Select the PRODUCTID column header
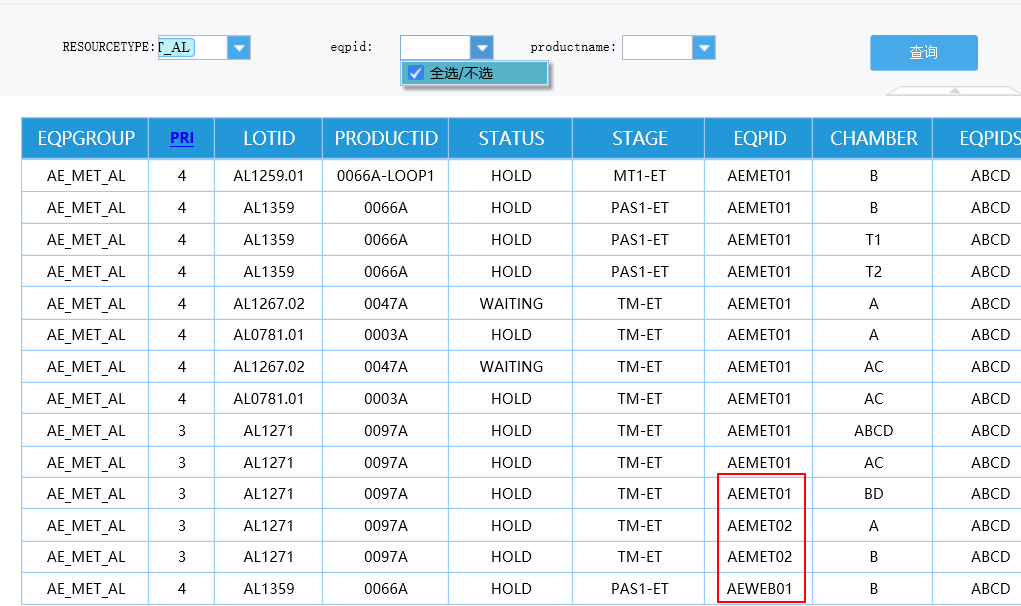 coord(386,138)
